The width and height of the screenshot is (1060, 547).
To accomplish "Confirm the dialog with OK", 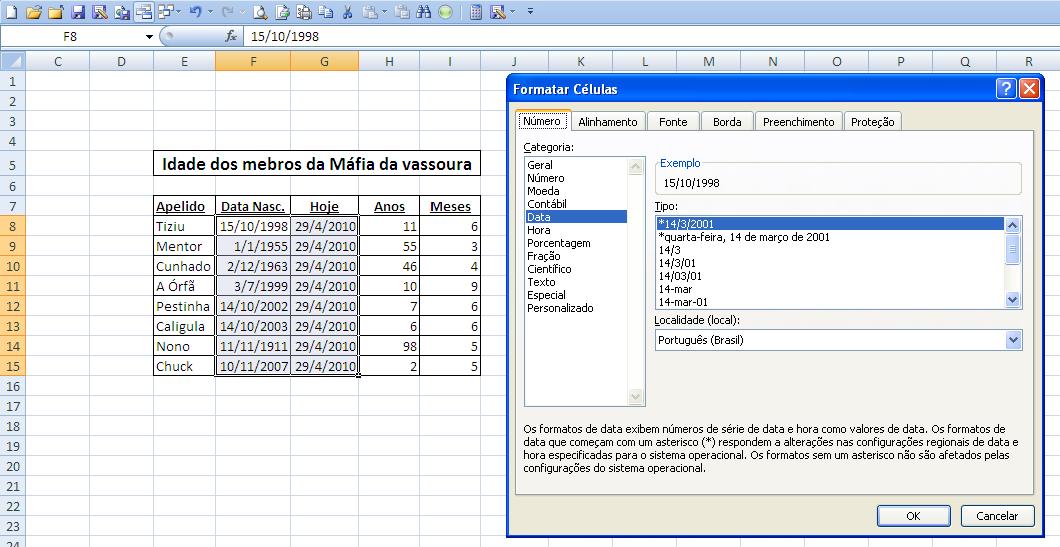I will pos(913,516).
